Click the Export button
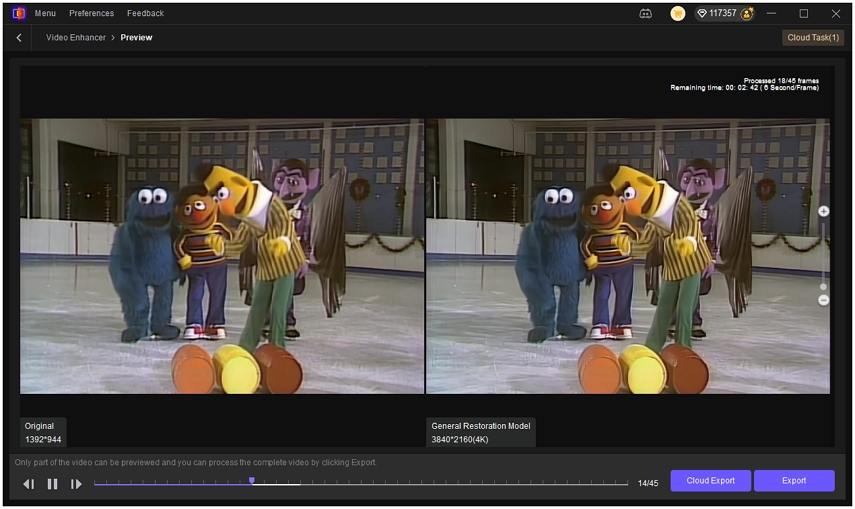855x509 pixels. coord(794,481)
